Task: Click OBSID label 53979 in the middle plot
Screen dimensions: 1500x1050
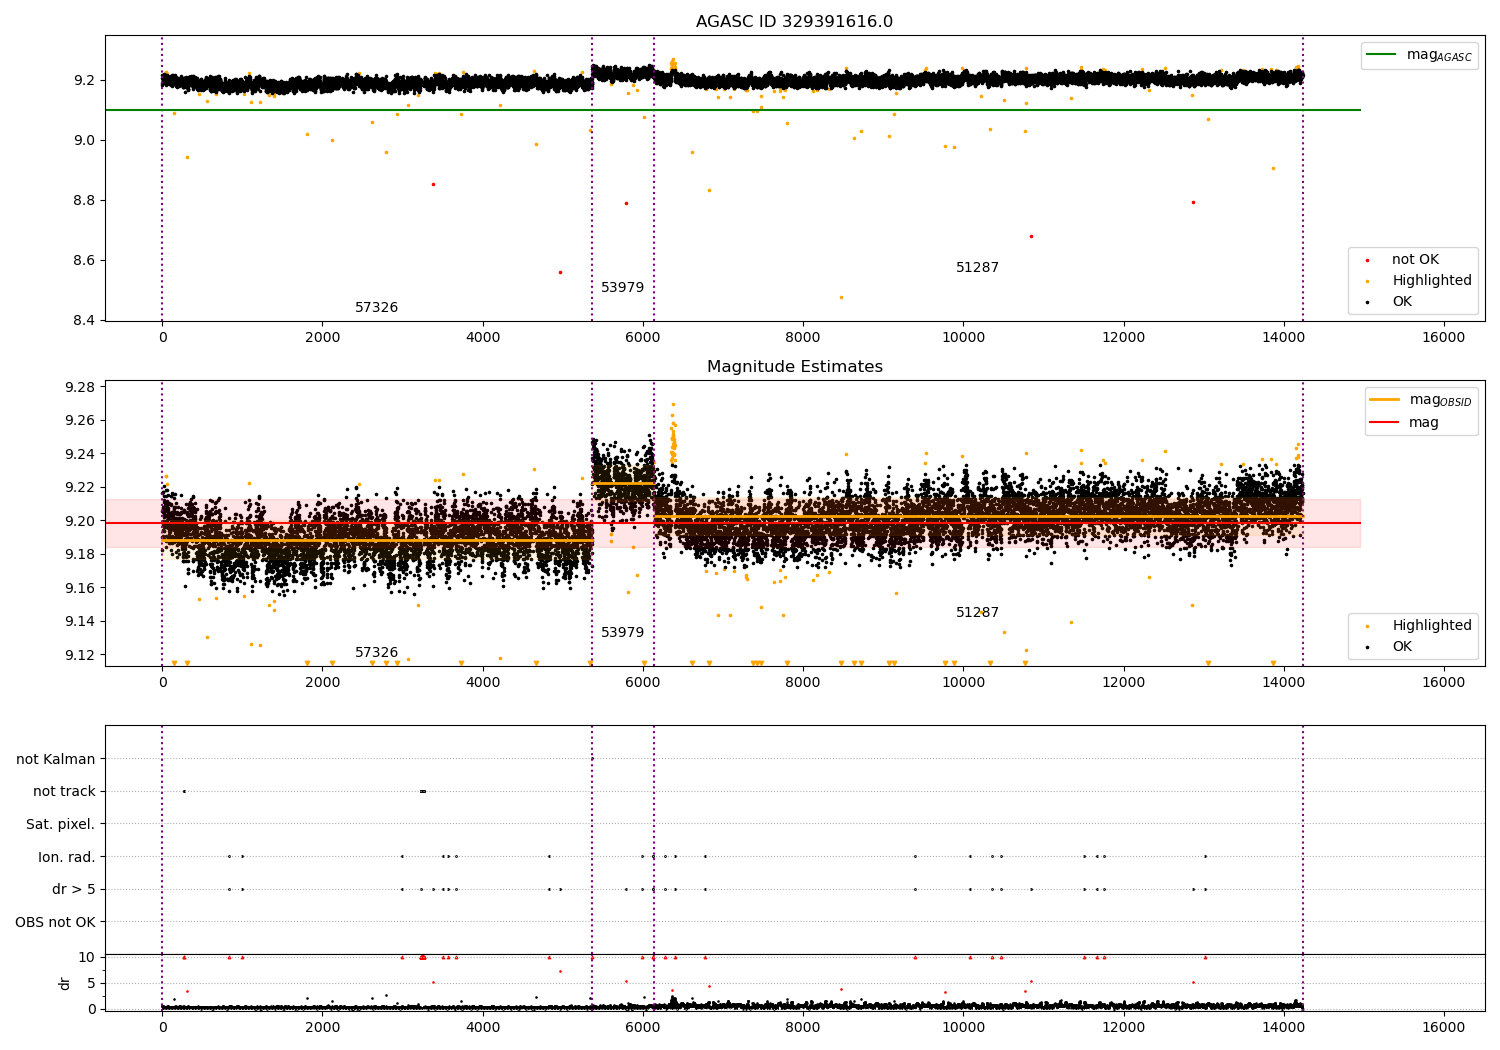Action: [x=622, y=633]
